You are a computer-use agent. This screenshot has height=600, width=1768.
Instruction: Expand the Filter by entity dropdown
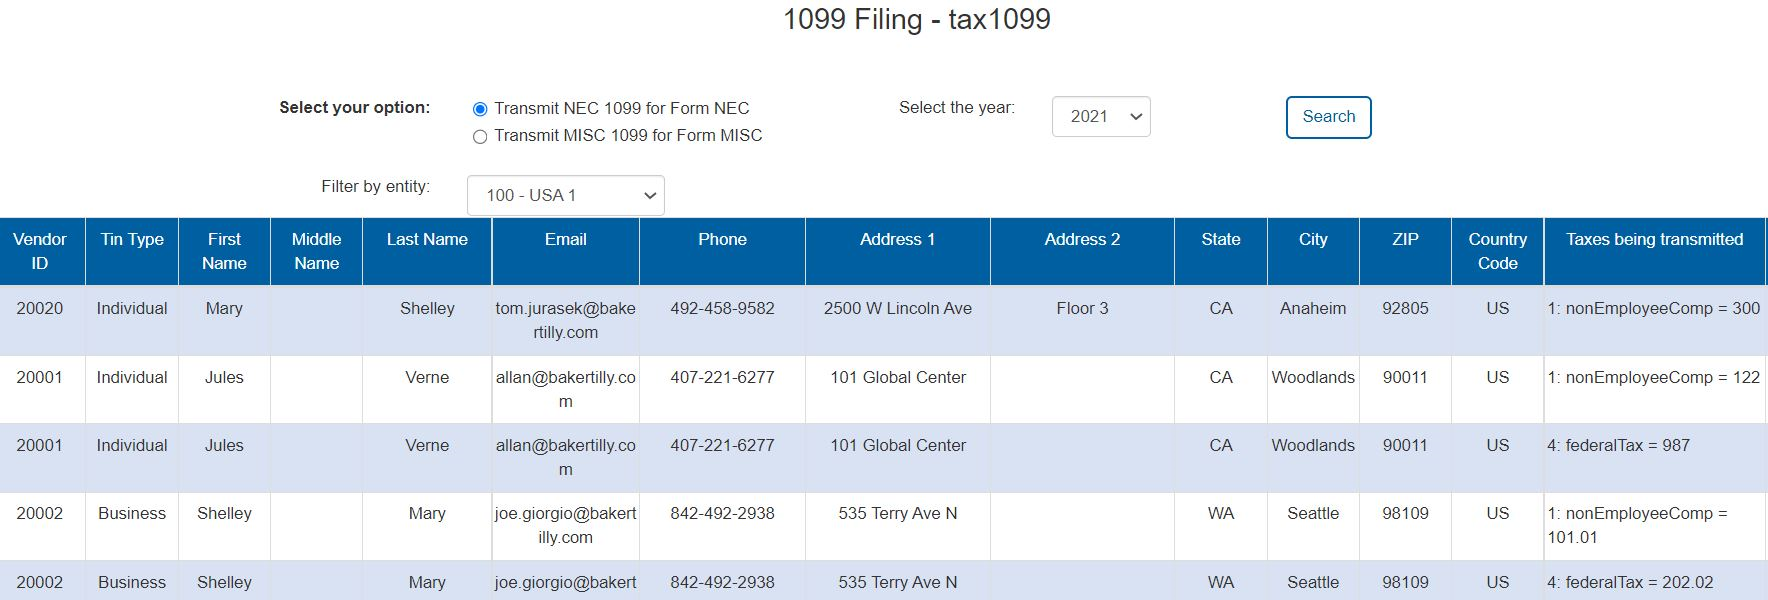coord(565,196)
